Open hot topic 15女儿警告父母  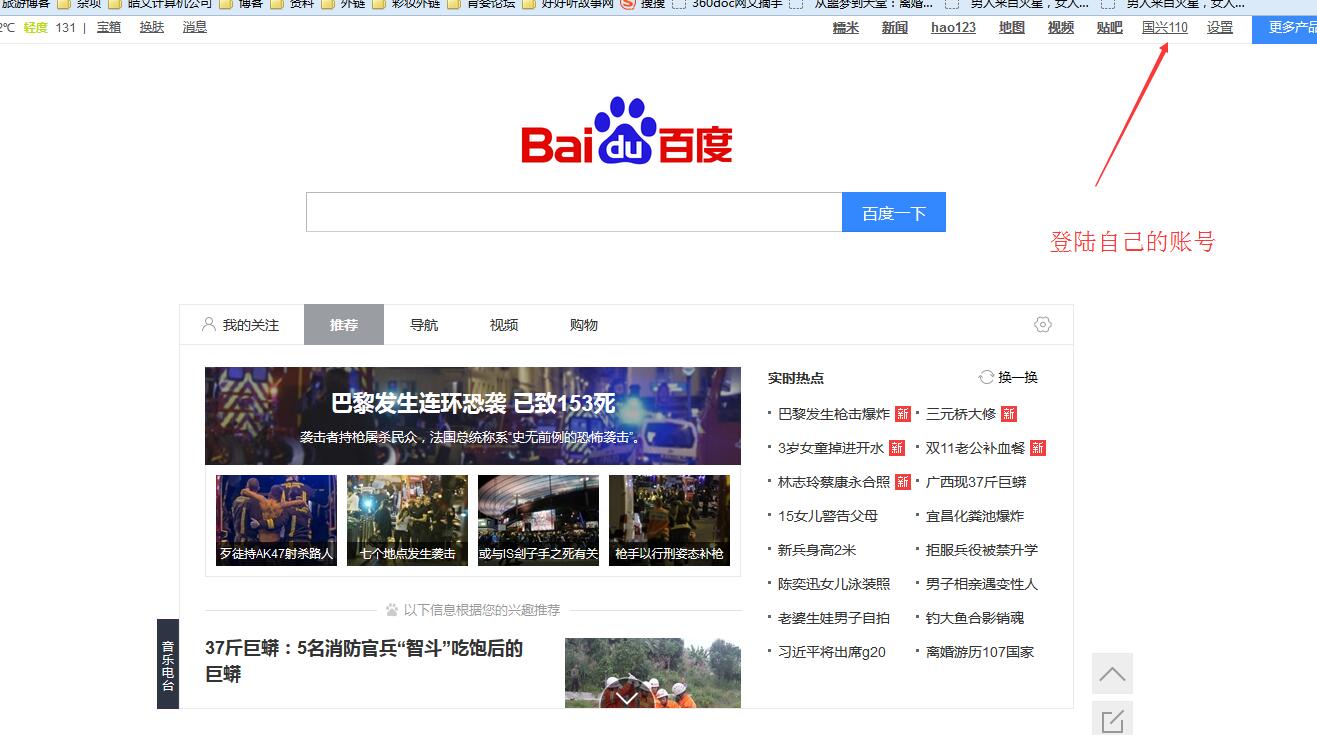pos(828,516)
